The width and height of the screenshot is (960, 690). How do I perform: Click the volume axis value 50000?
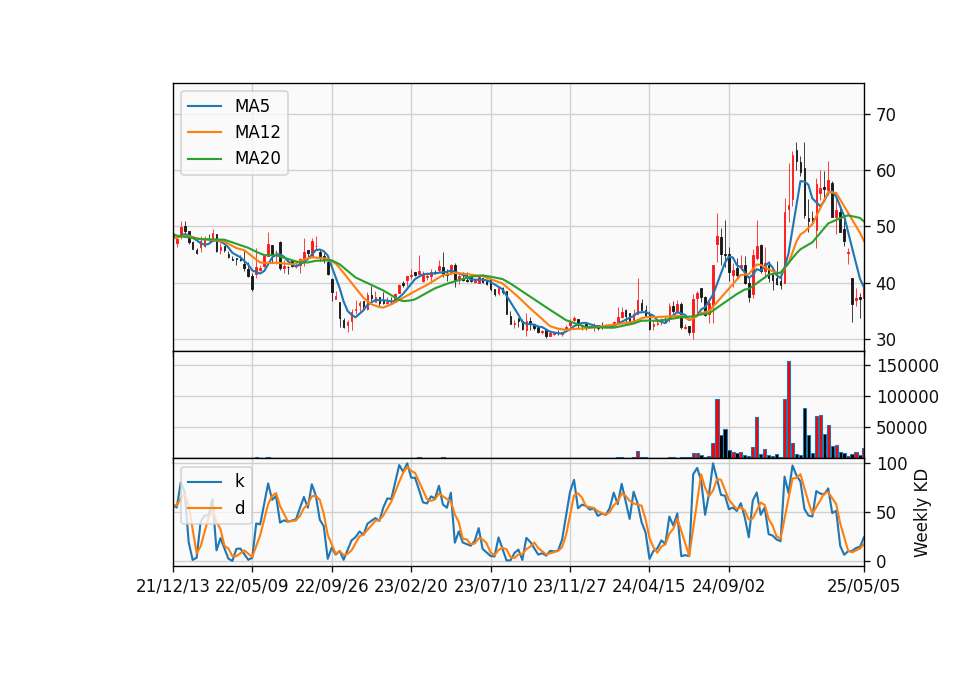[902, 429]
